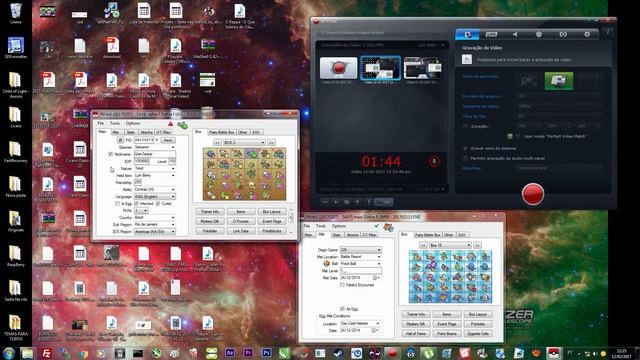
Task: Click the Nickname text field
Action: point(155,154)
